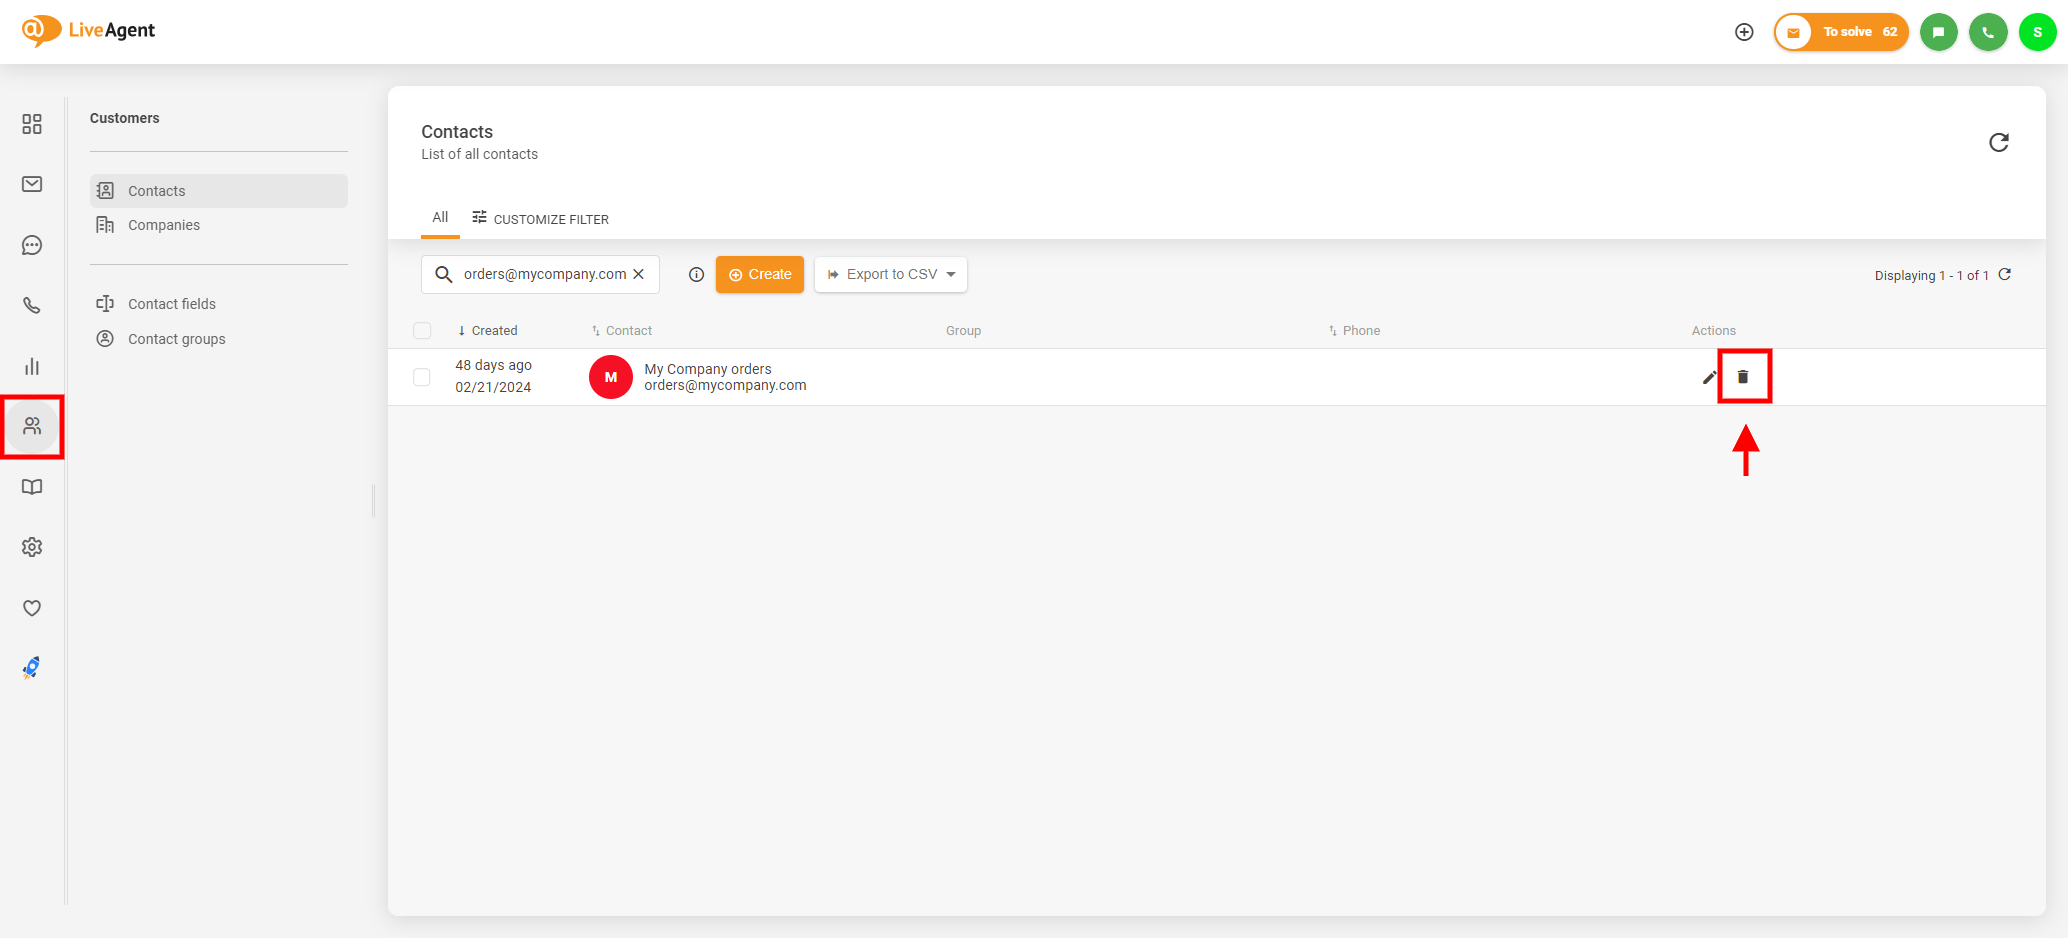Tick the select-all contacts checkbox

point(422,331)
